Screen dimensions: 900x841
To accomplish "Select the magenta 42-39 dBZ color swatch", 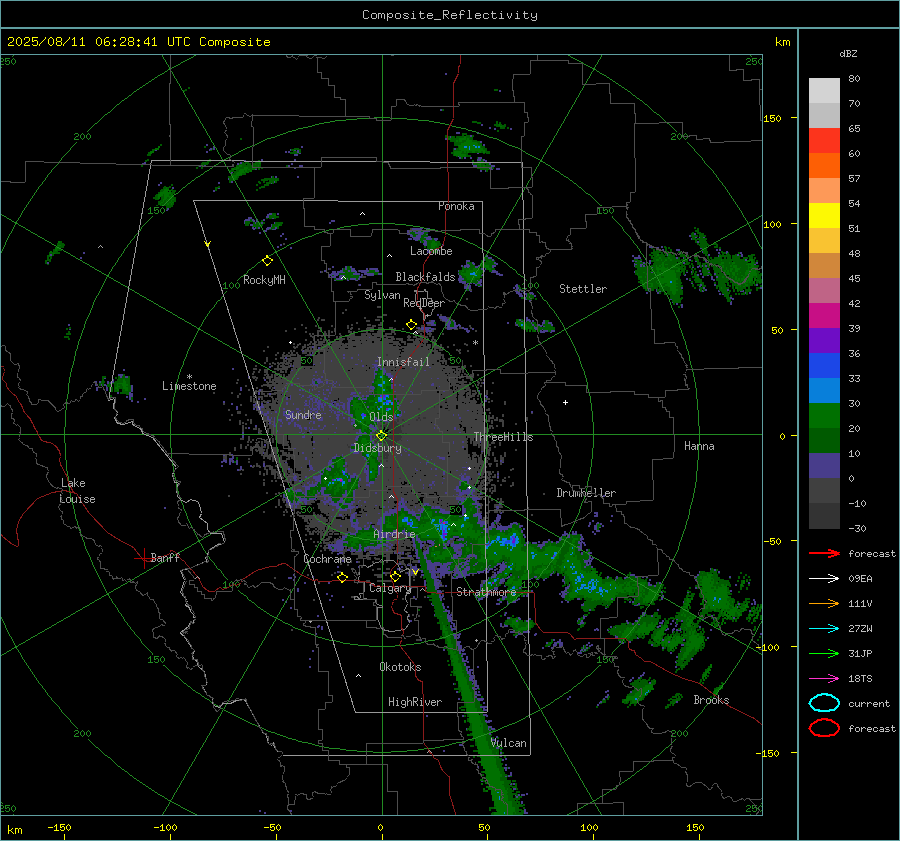I will [x=824, y=316].
